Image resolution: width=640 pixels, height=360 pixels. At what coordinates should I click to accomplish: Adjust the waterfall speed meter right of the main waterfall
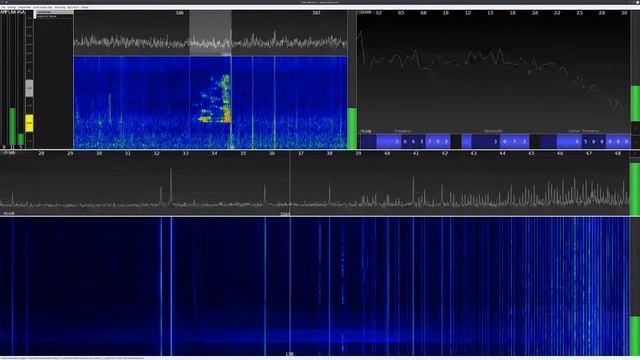tap(635, 286)
